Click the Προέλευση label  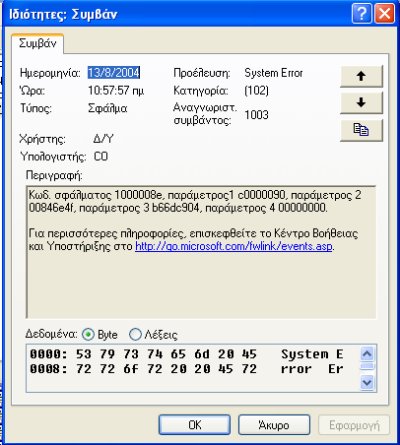click(x=202, y=73)
